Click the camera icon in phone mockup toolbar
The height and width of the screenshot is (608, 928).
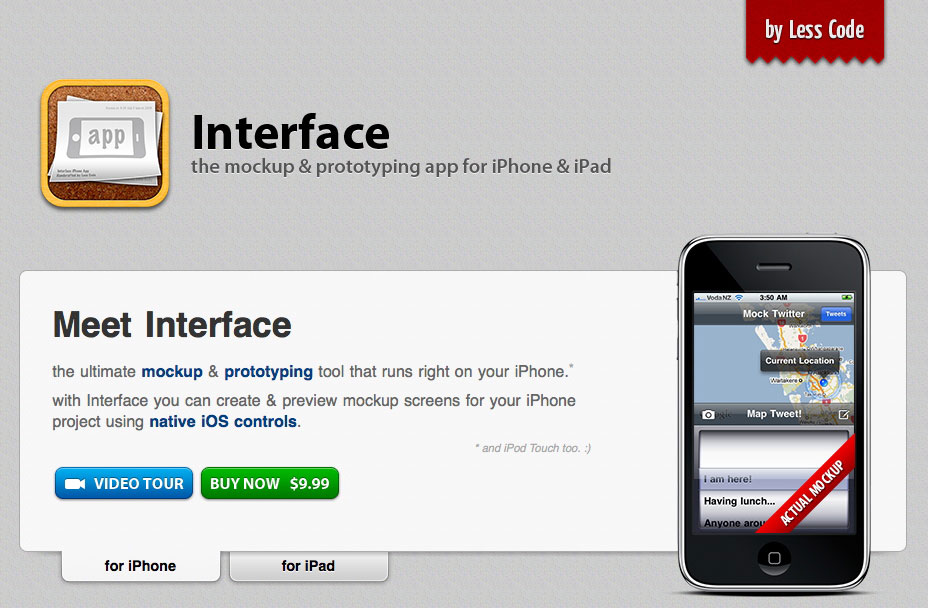pyautogui.click(x=708, y=414)
